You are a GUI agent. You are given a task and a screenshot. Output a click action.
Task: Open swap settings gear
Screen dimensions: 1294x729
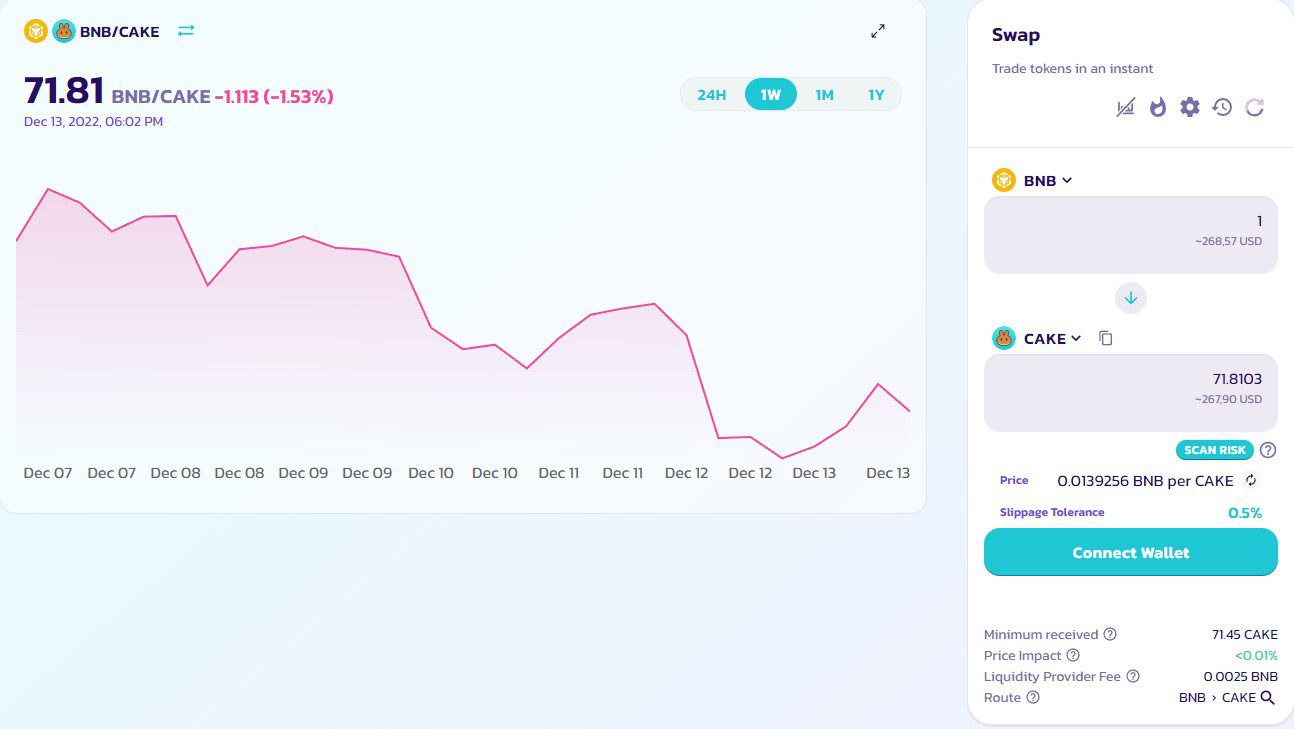click(1189, 107)
